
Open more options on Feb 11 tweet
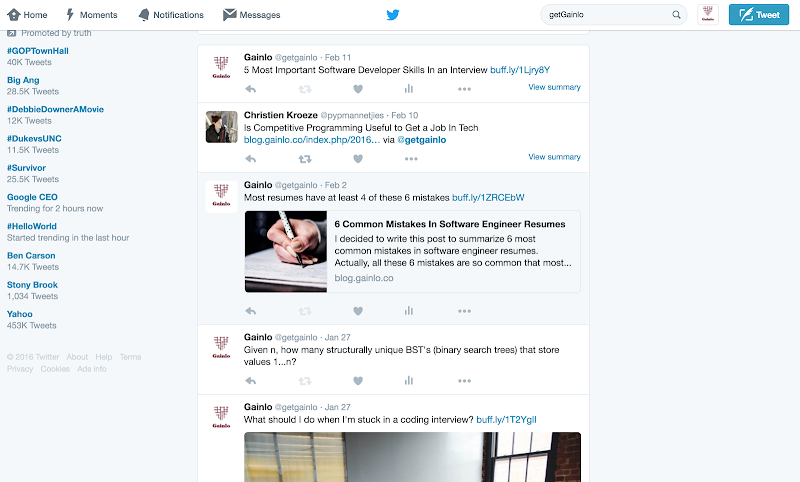[x=464, y=89]
